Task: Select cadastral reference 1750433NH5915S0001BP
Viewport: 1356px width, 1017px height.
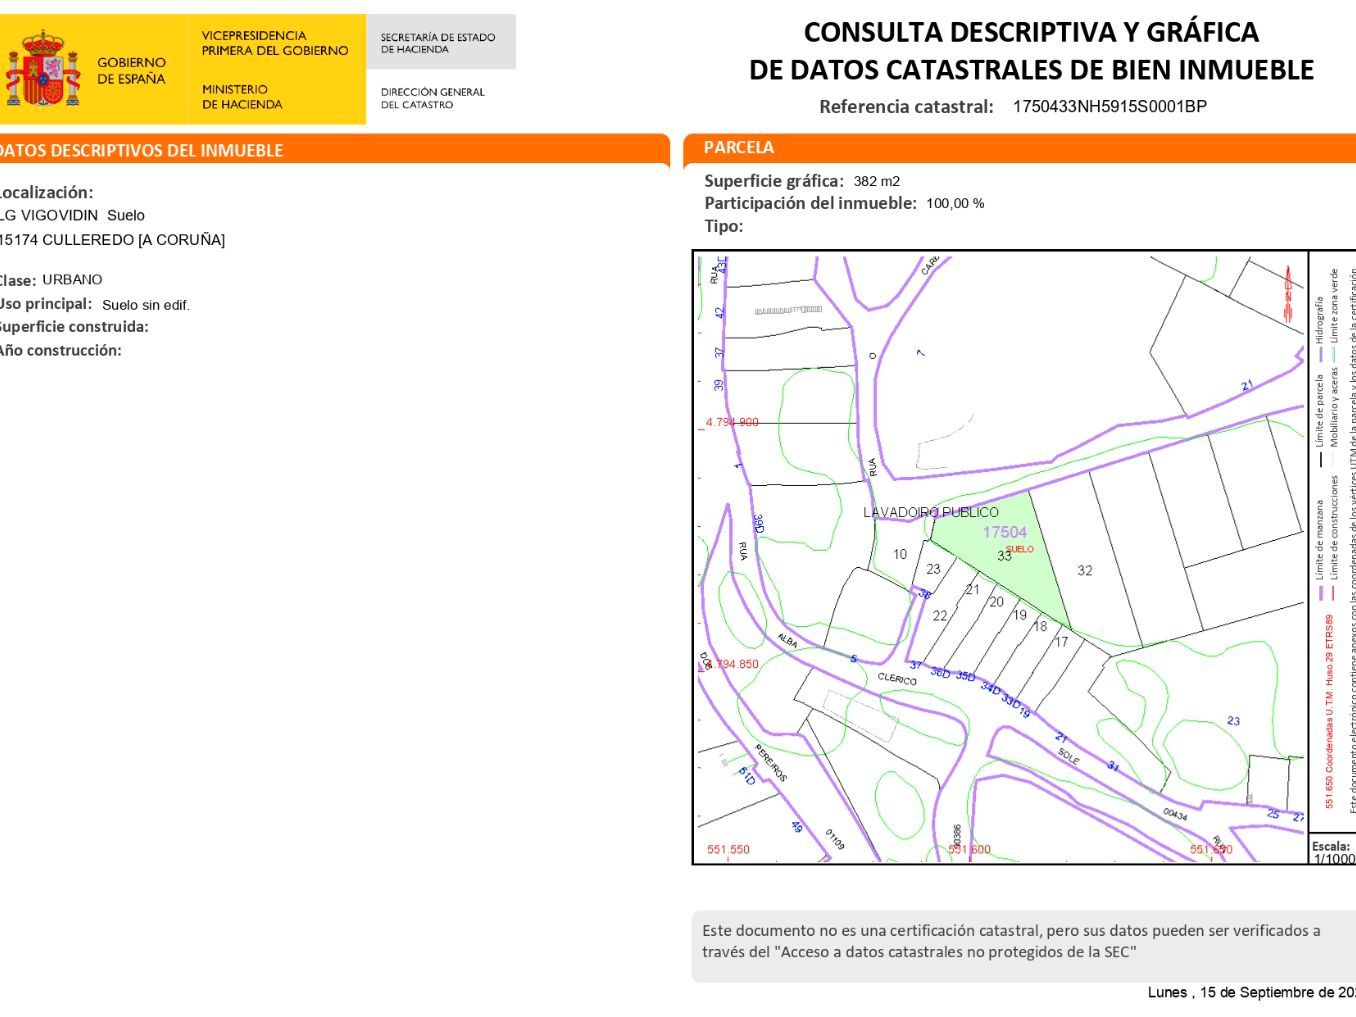Action: pos(1110,107)
